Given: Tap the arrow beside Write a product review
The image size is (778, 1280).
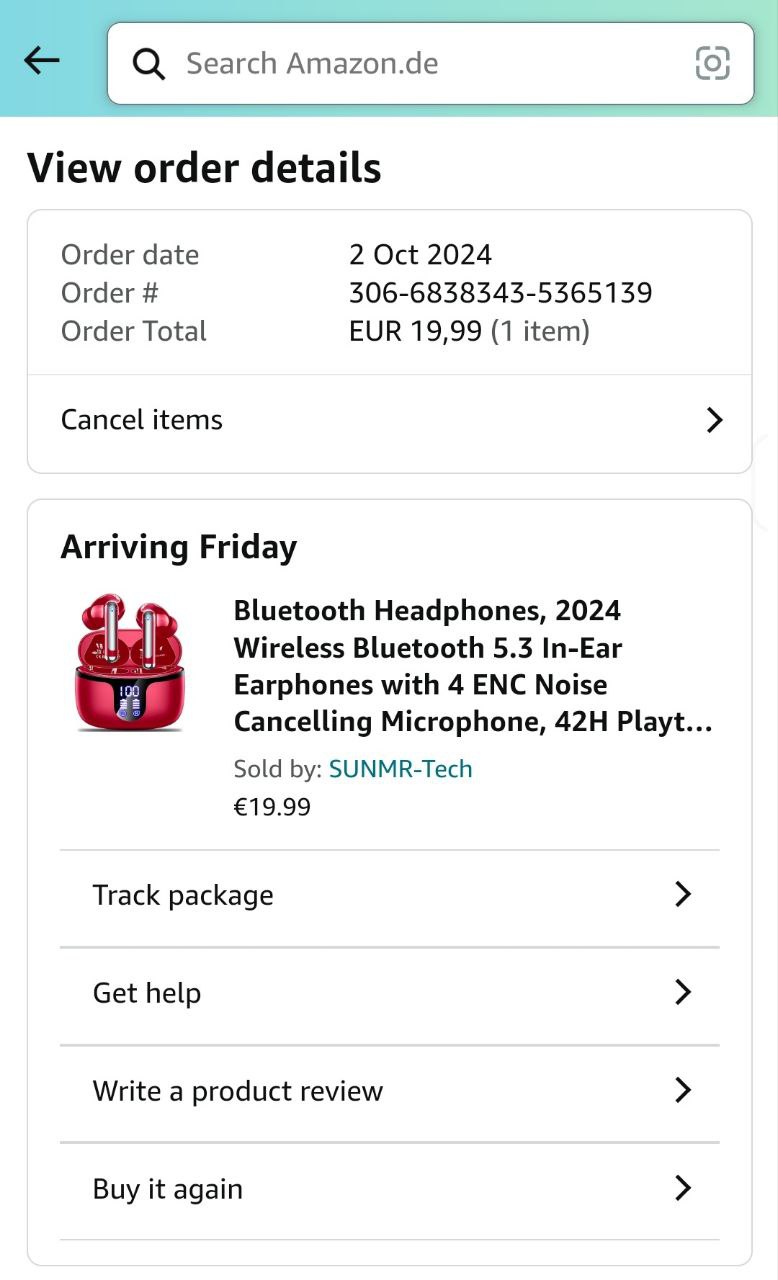Looking at the screenshot, I should (683, 1090).
